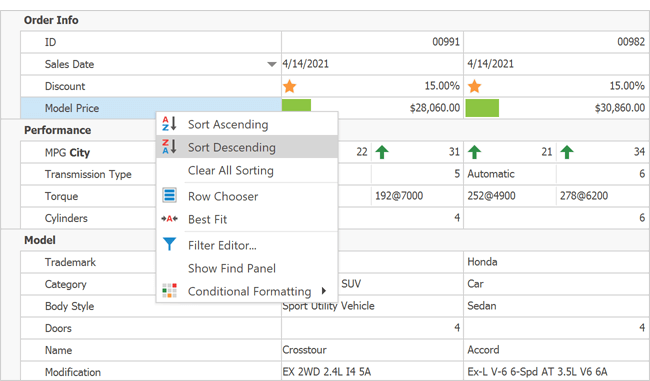650x381 pixels.
Task: Open Row Chooser from the context menu
Action: (x=247, y=196)
